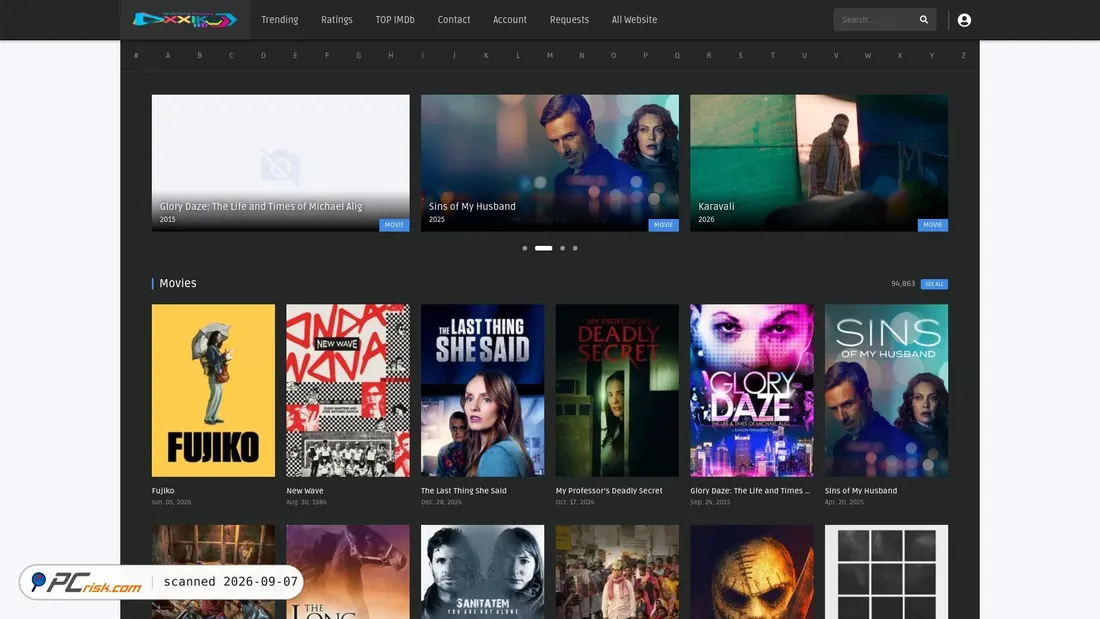Open the Fujiko movie poster
Screen dimensions: 1100x619
point(213,390)
